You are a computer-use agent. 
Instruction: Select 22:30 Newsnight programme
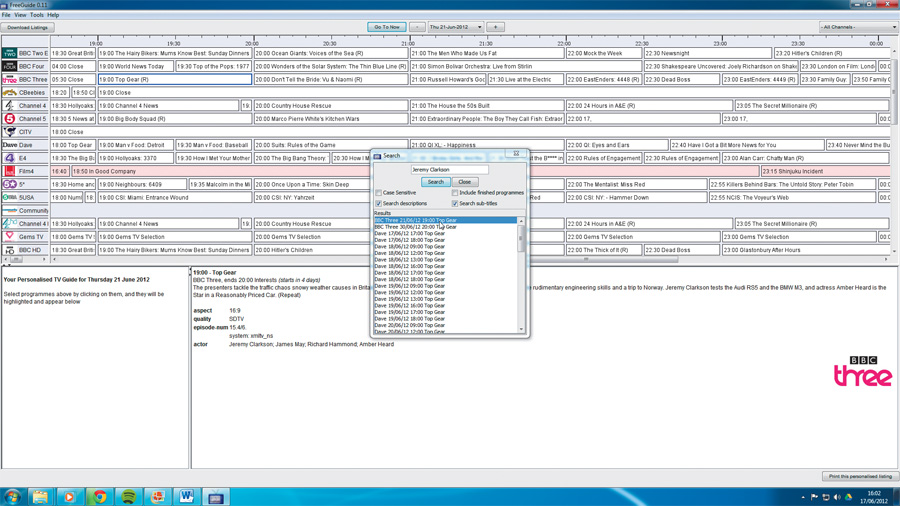coord(707,53)
